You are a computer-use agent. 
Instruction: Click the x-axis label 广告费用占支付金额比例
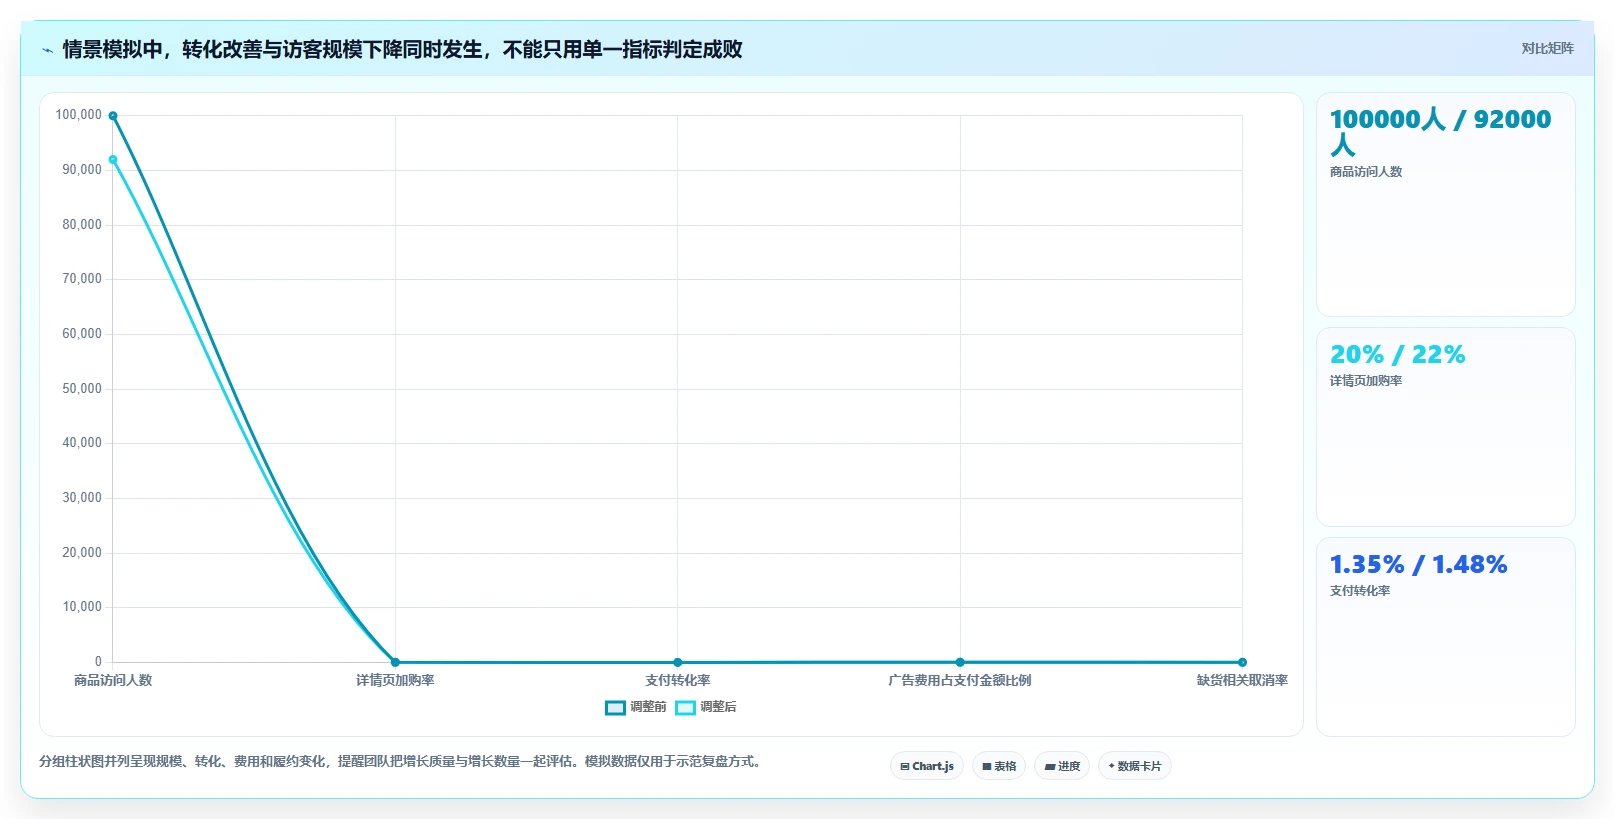point(960,680)
